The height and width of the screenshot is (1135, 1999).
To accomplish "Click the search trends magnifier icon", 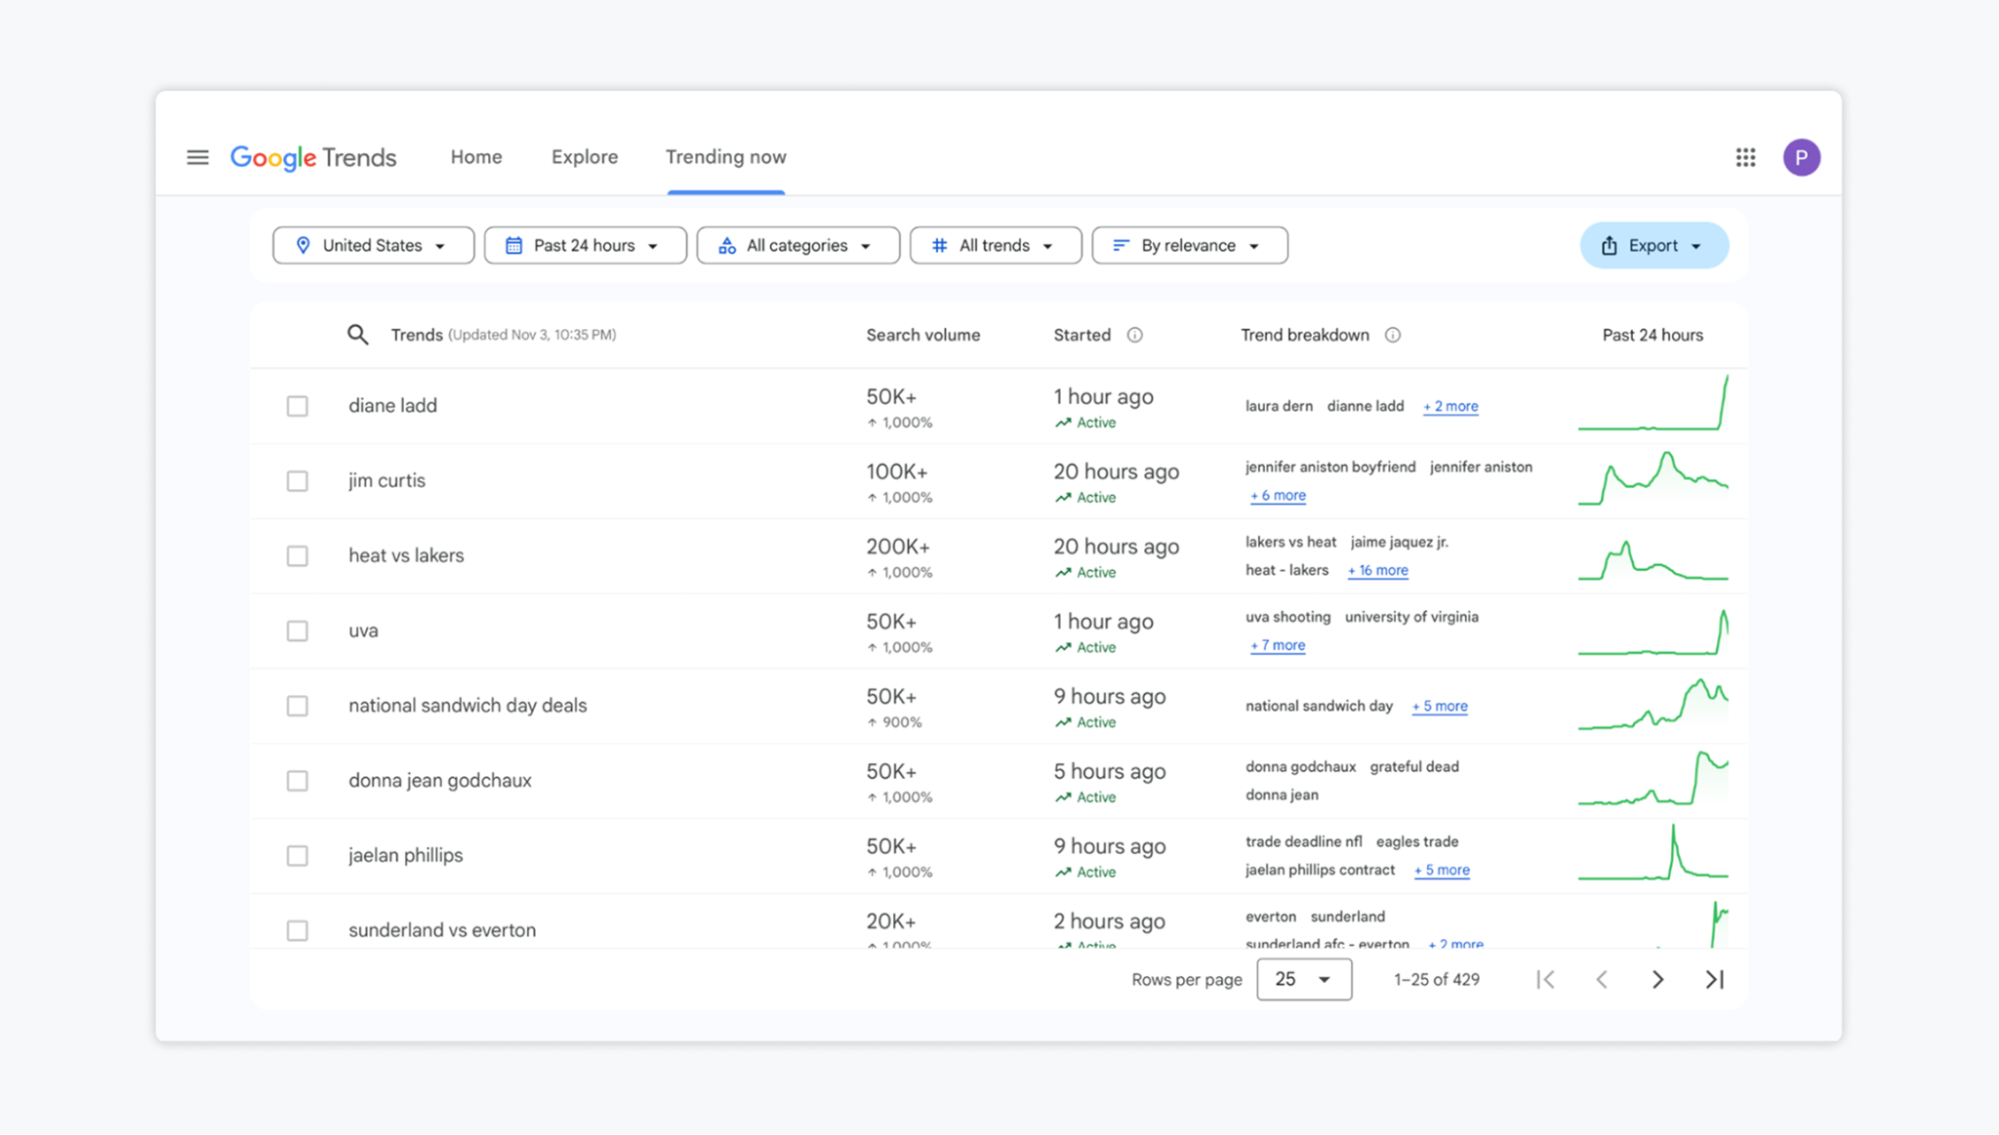I will tap(357, 335).
